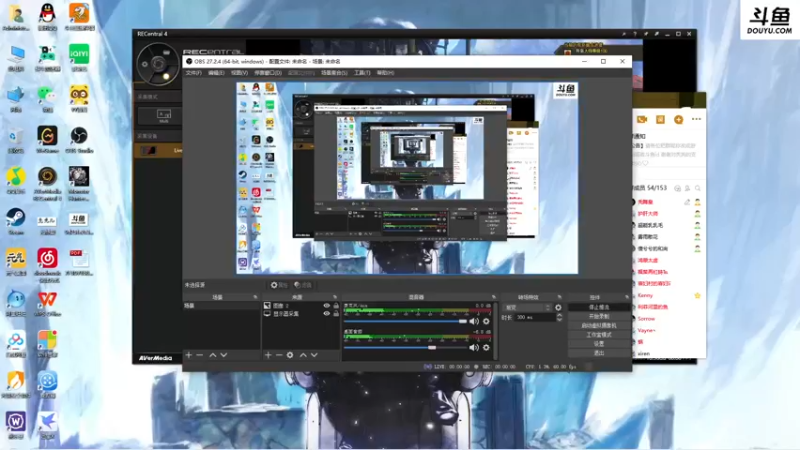This screenshot has height=450, width=800.
Task: Click the 300 ms duration field
Action: point(534,317)
